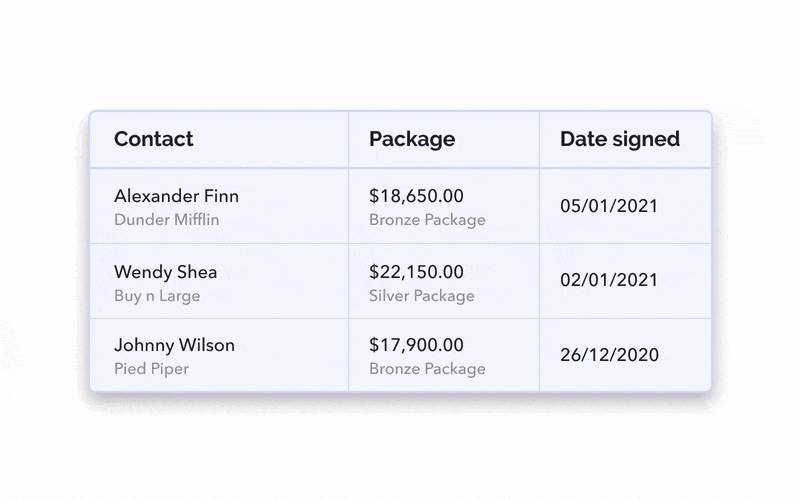Click Johnny Wilson's Bronze Package label

427,369
